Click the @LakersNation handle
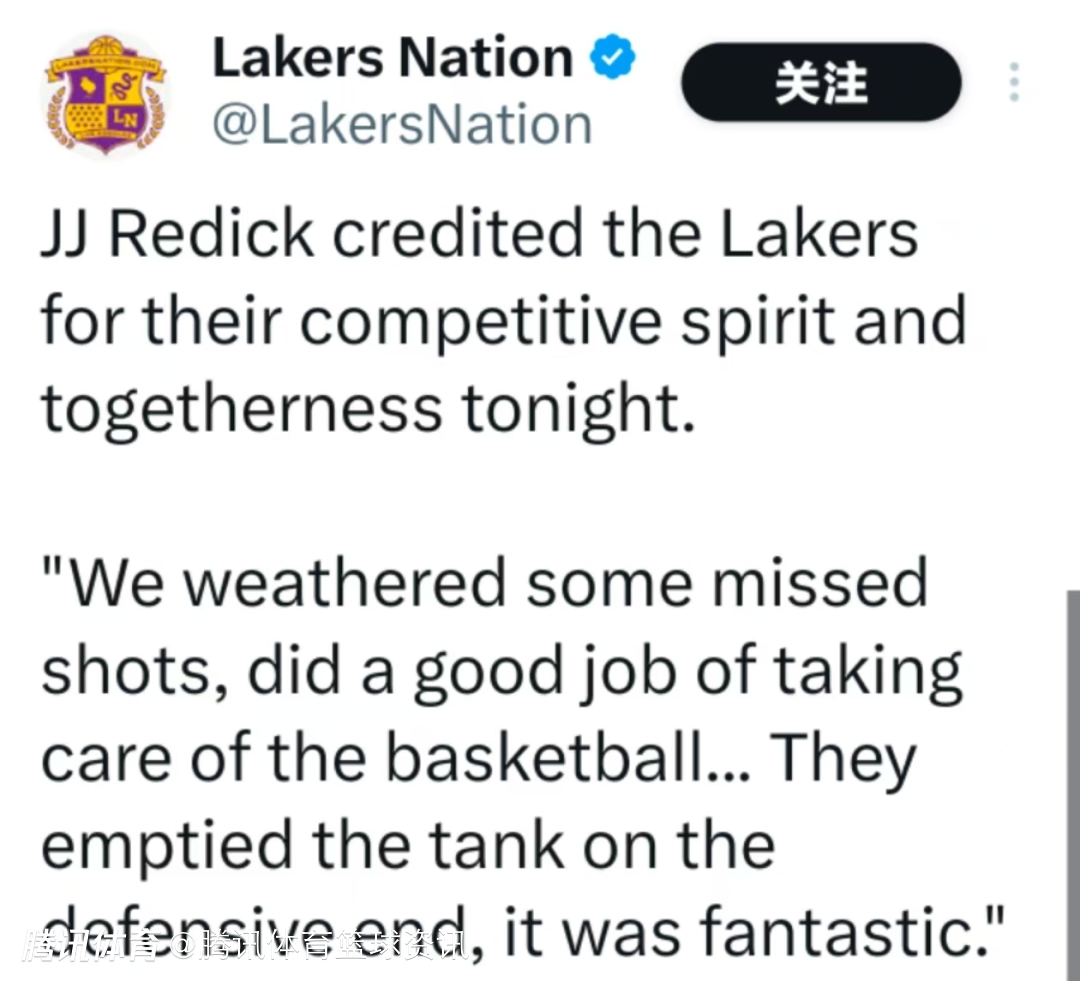The width and height of the screenshot is (1080, 981). coord(402,126)
